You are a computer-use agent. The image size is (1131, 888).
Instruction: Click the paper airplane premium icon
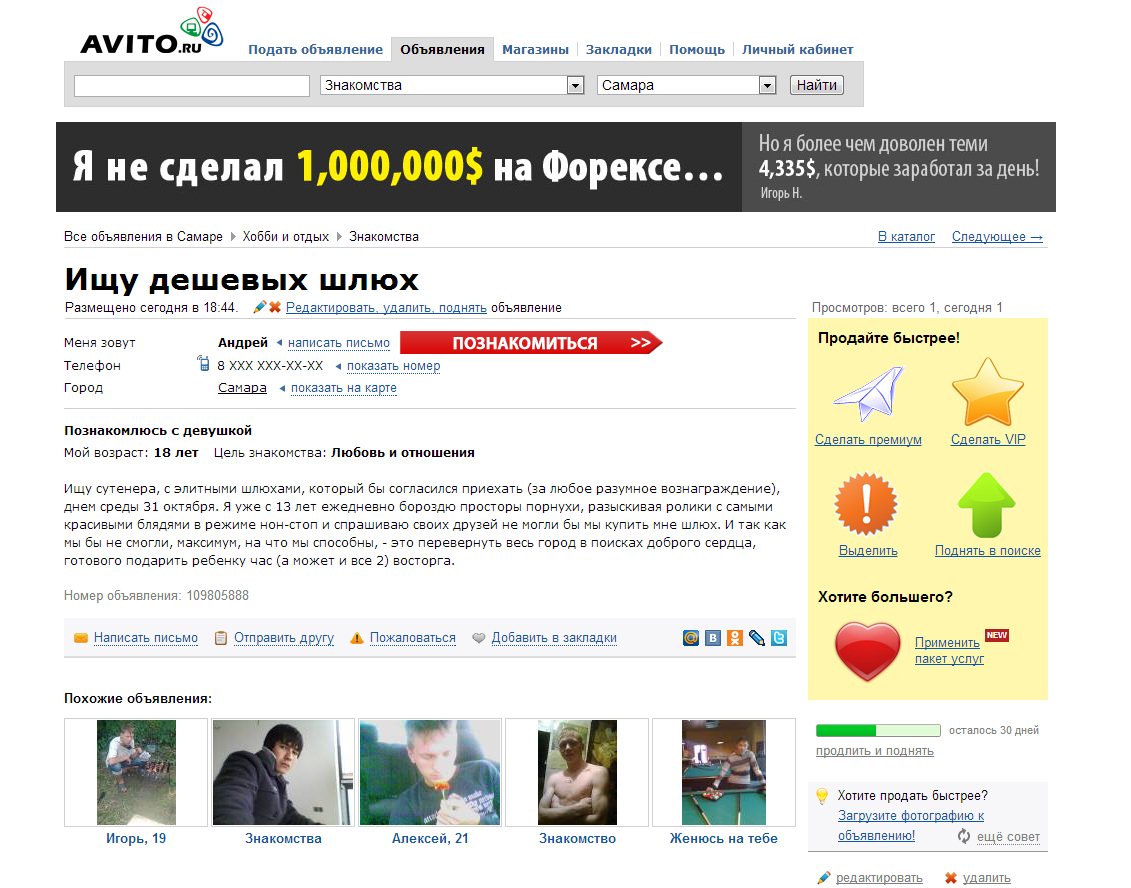click(x=866, y=394)
